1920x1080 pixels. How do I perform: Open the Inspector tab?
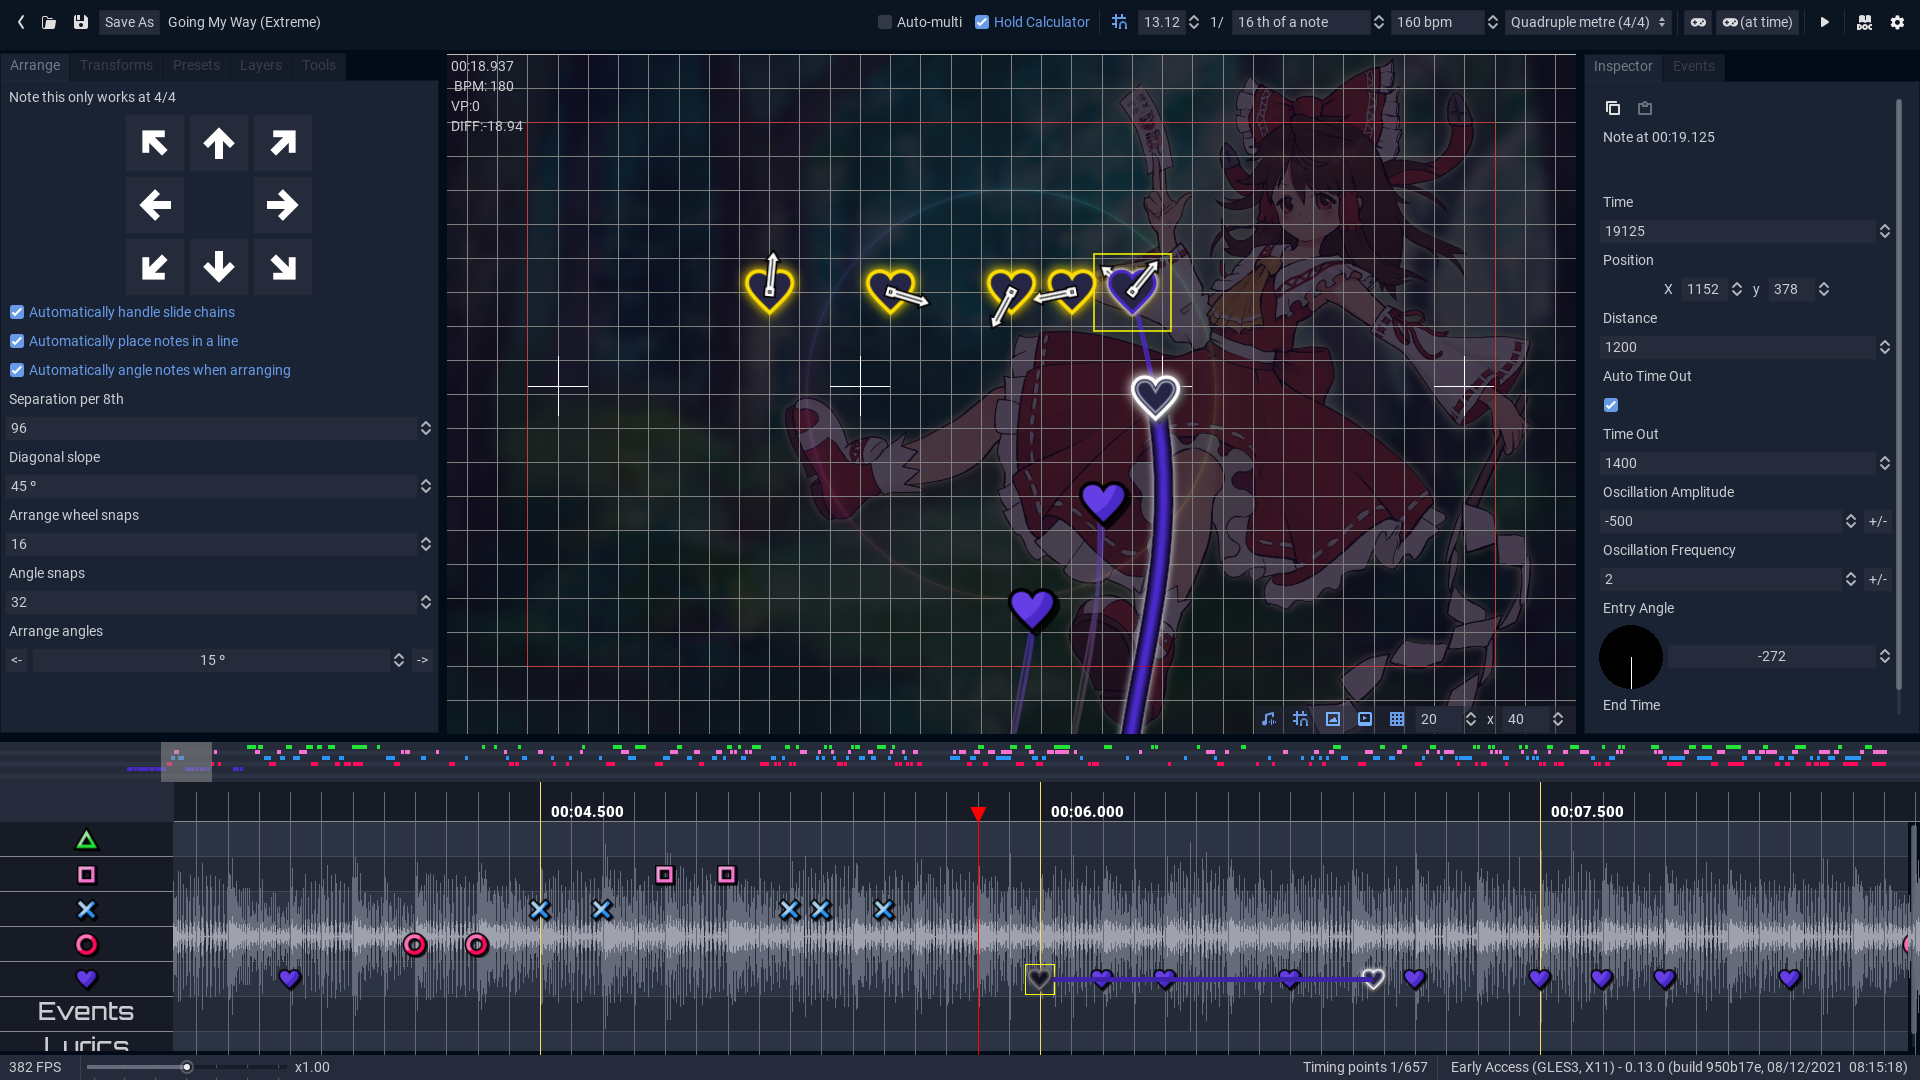1623,66
